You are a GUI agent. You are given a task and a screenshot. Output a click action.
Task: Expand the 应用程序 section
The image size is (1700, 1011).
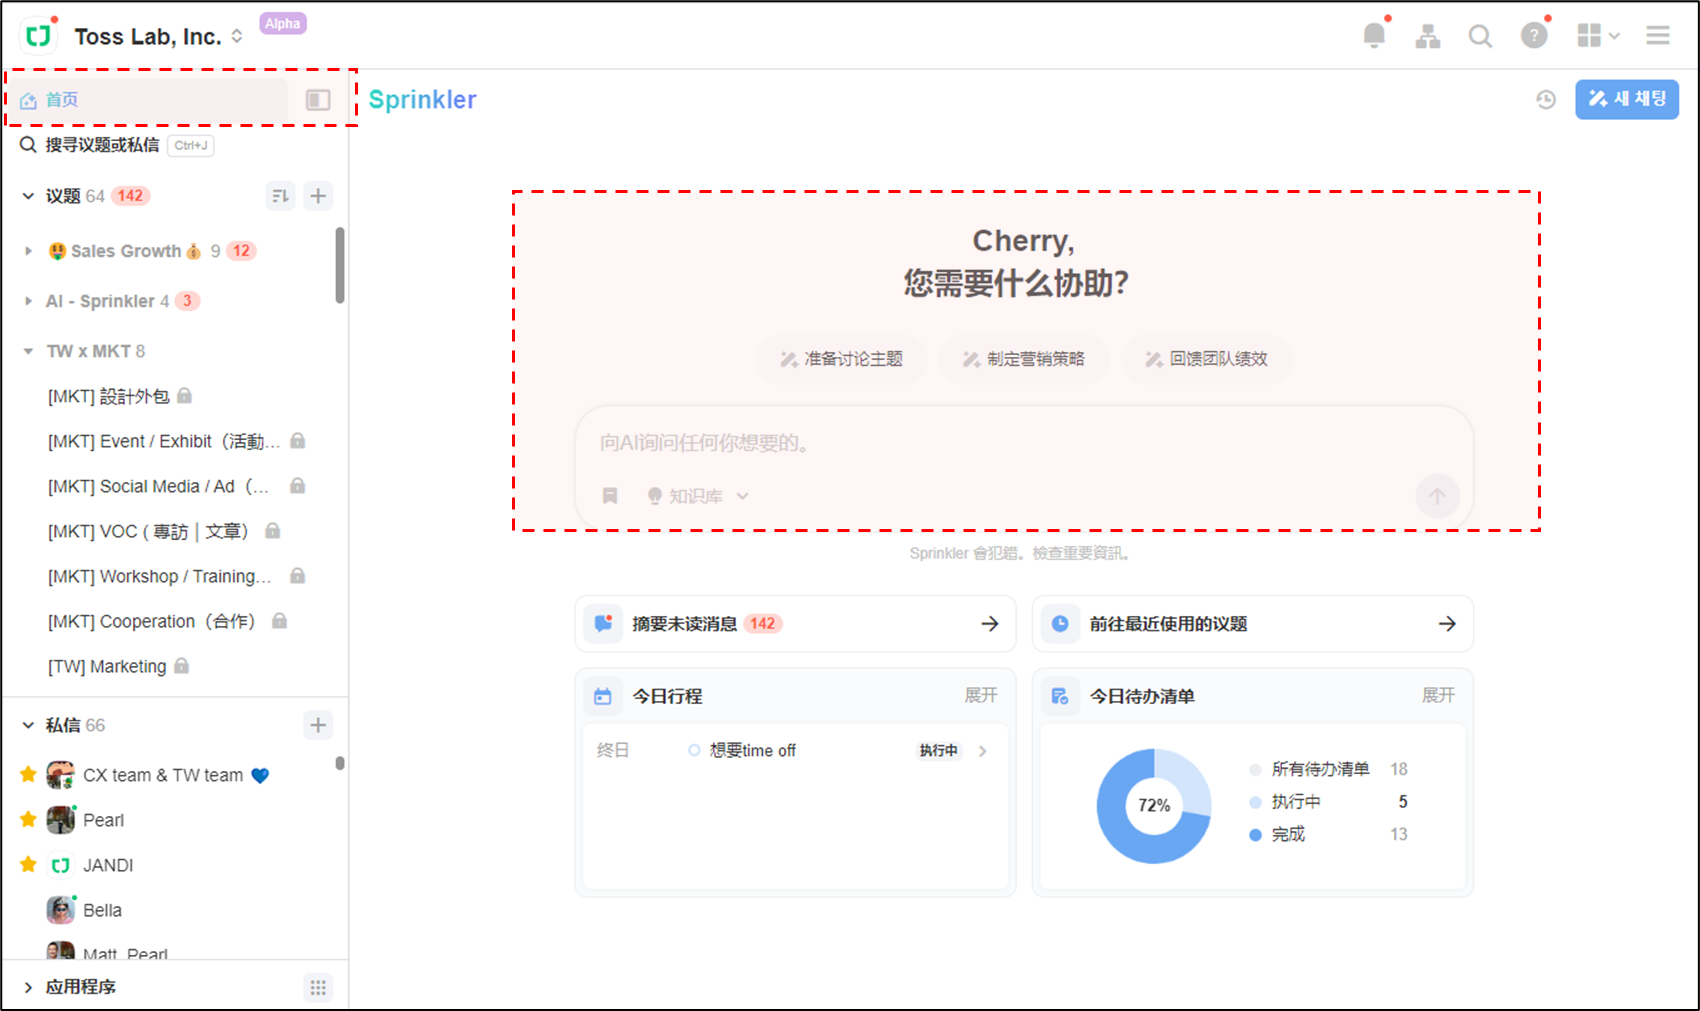pyautogui.click(x=28, y=987)
